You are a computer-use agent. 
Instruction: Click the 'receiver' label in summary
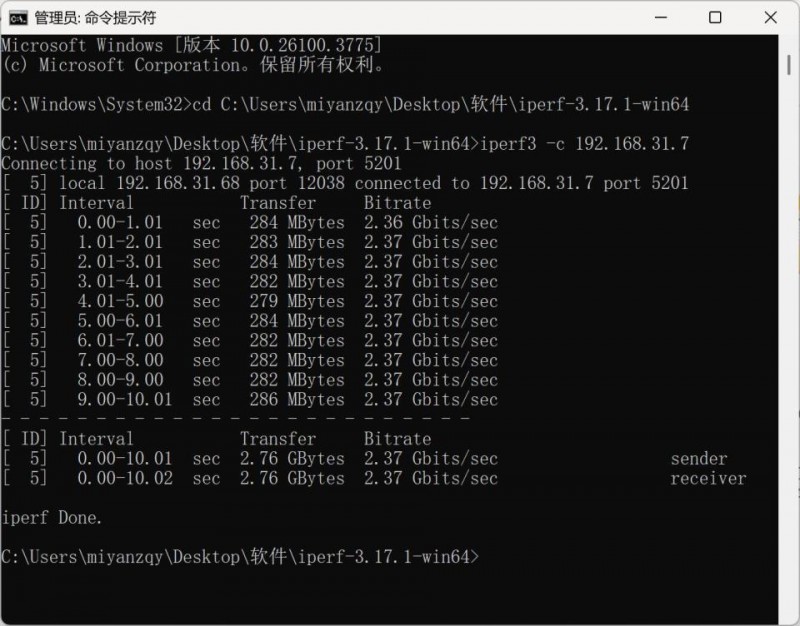click(708, 479)
